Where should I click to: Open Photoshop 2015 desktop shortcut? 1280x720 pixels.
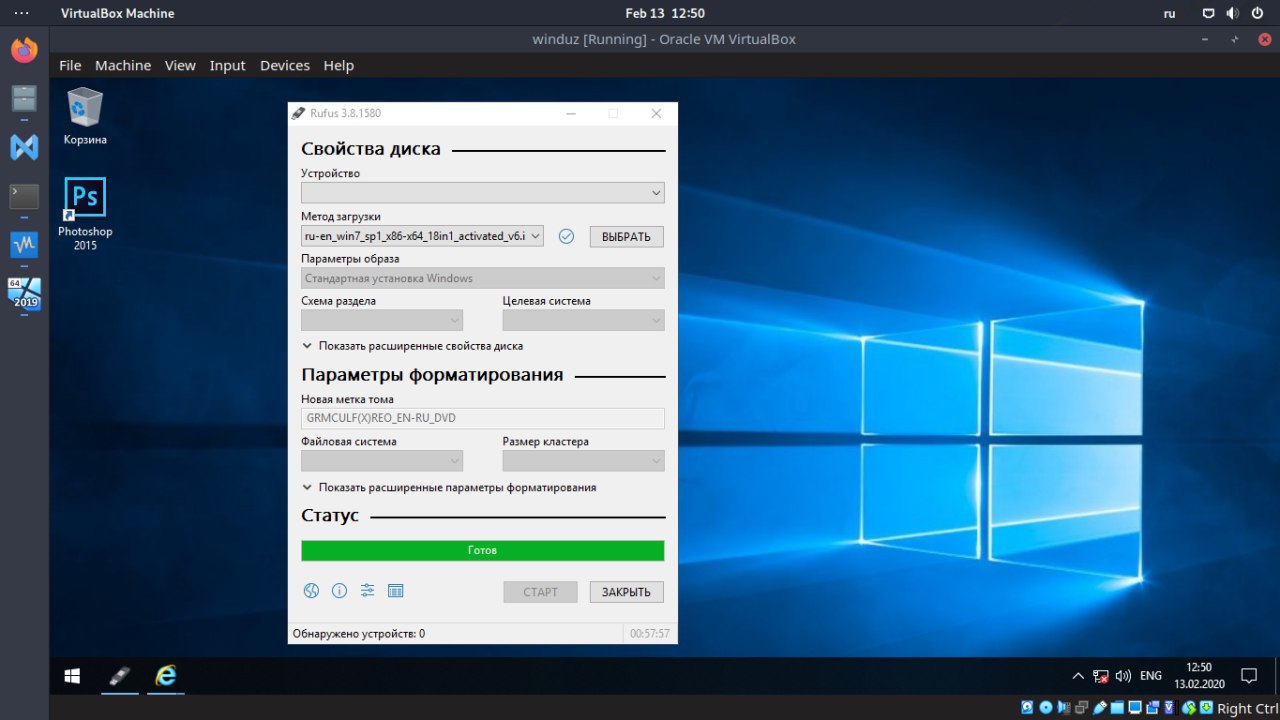(85, 214)
